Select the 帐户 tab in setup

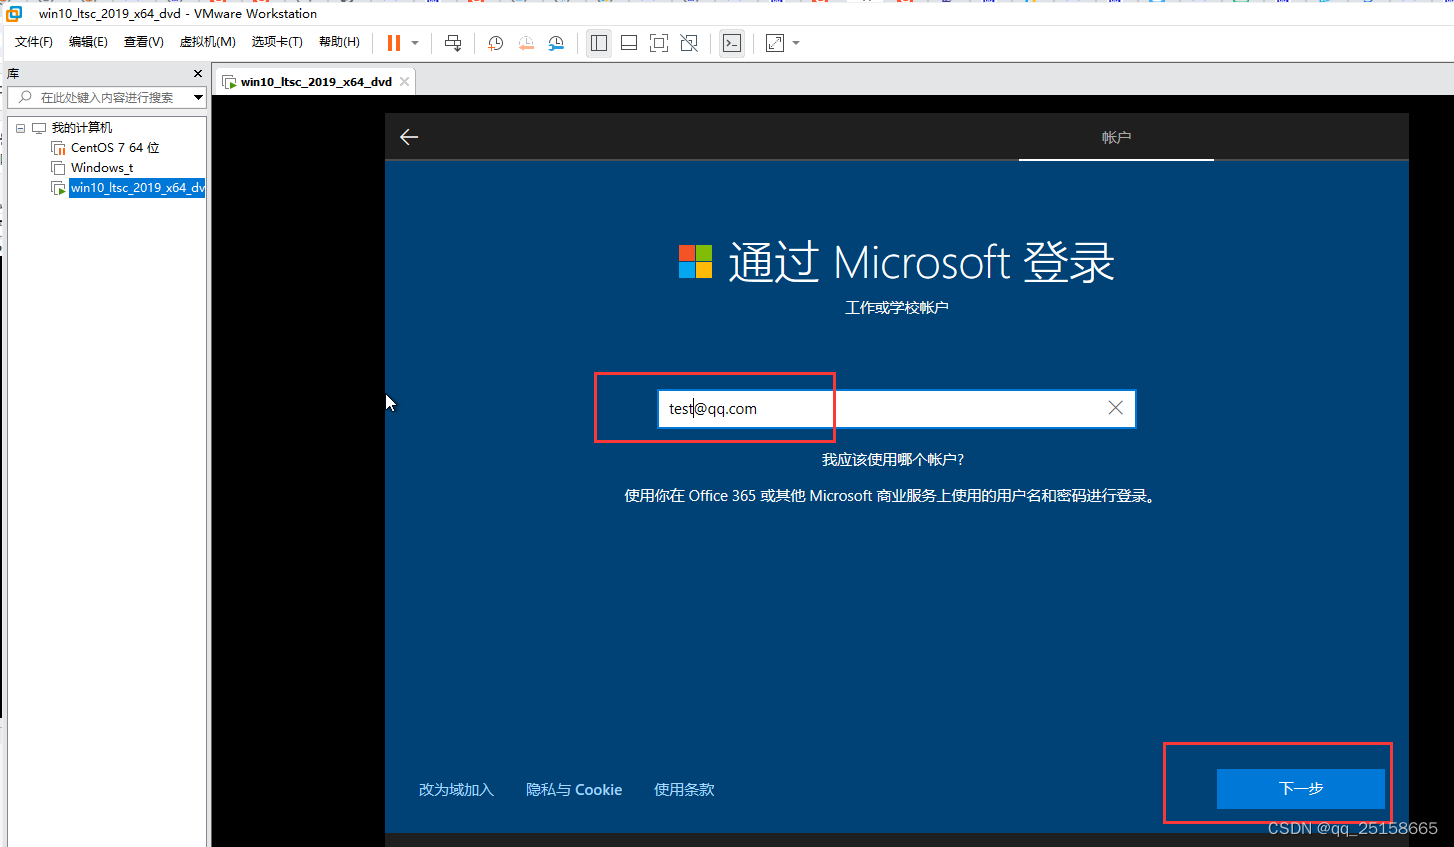click(1116, 137)
